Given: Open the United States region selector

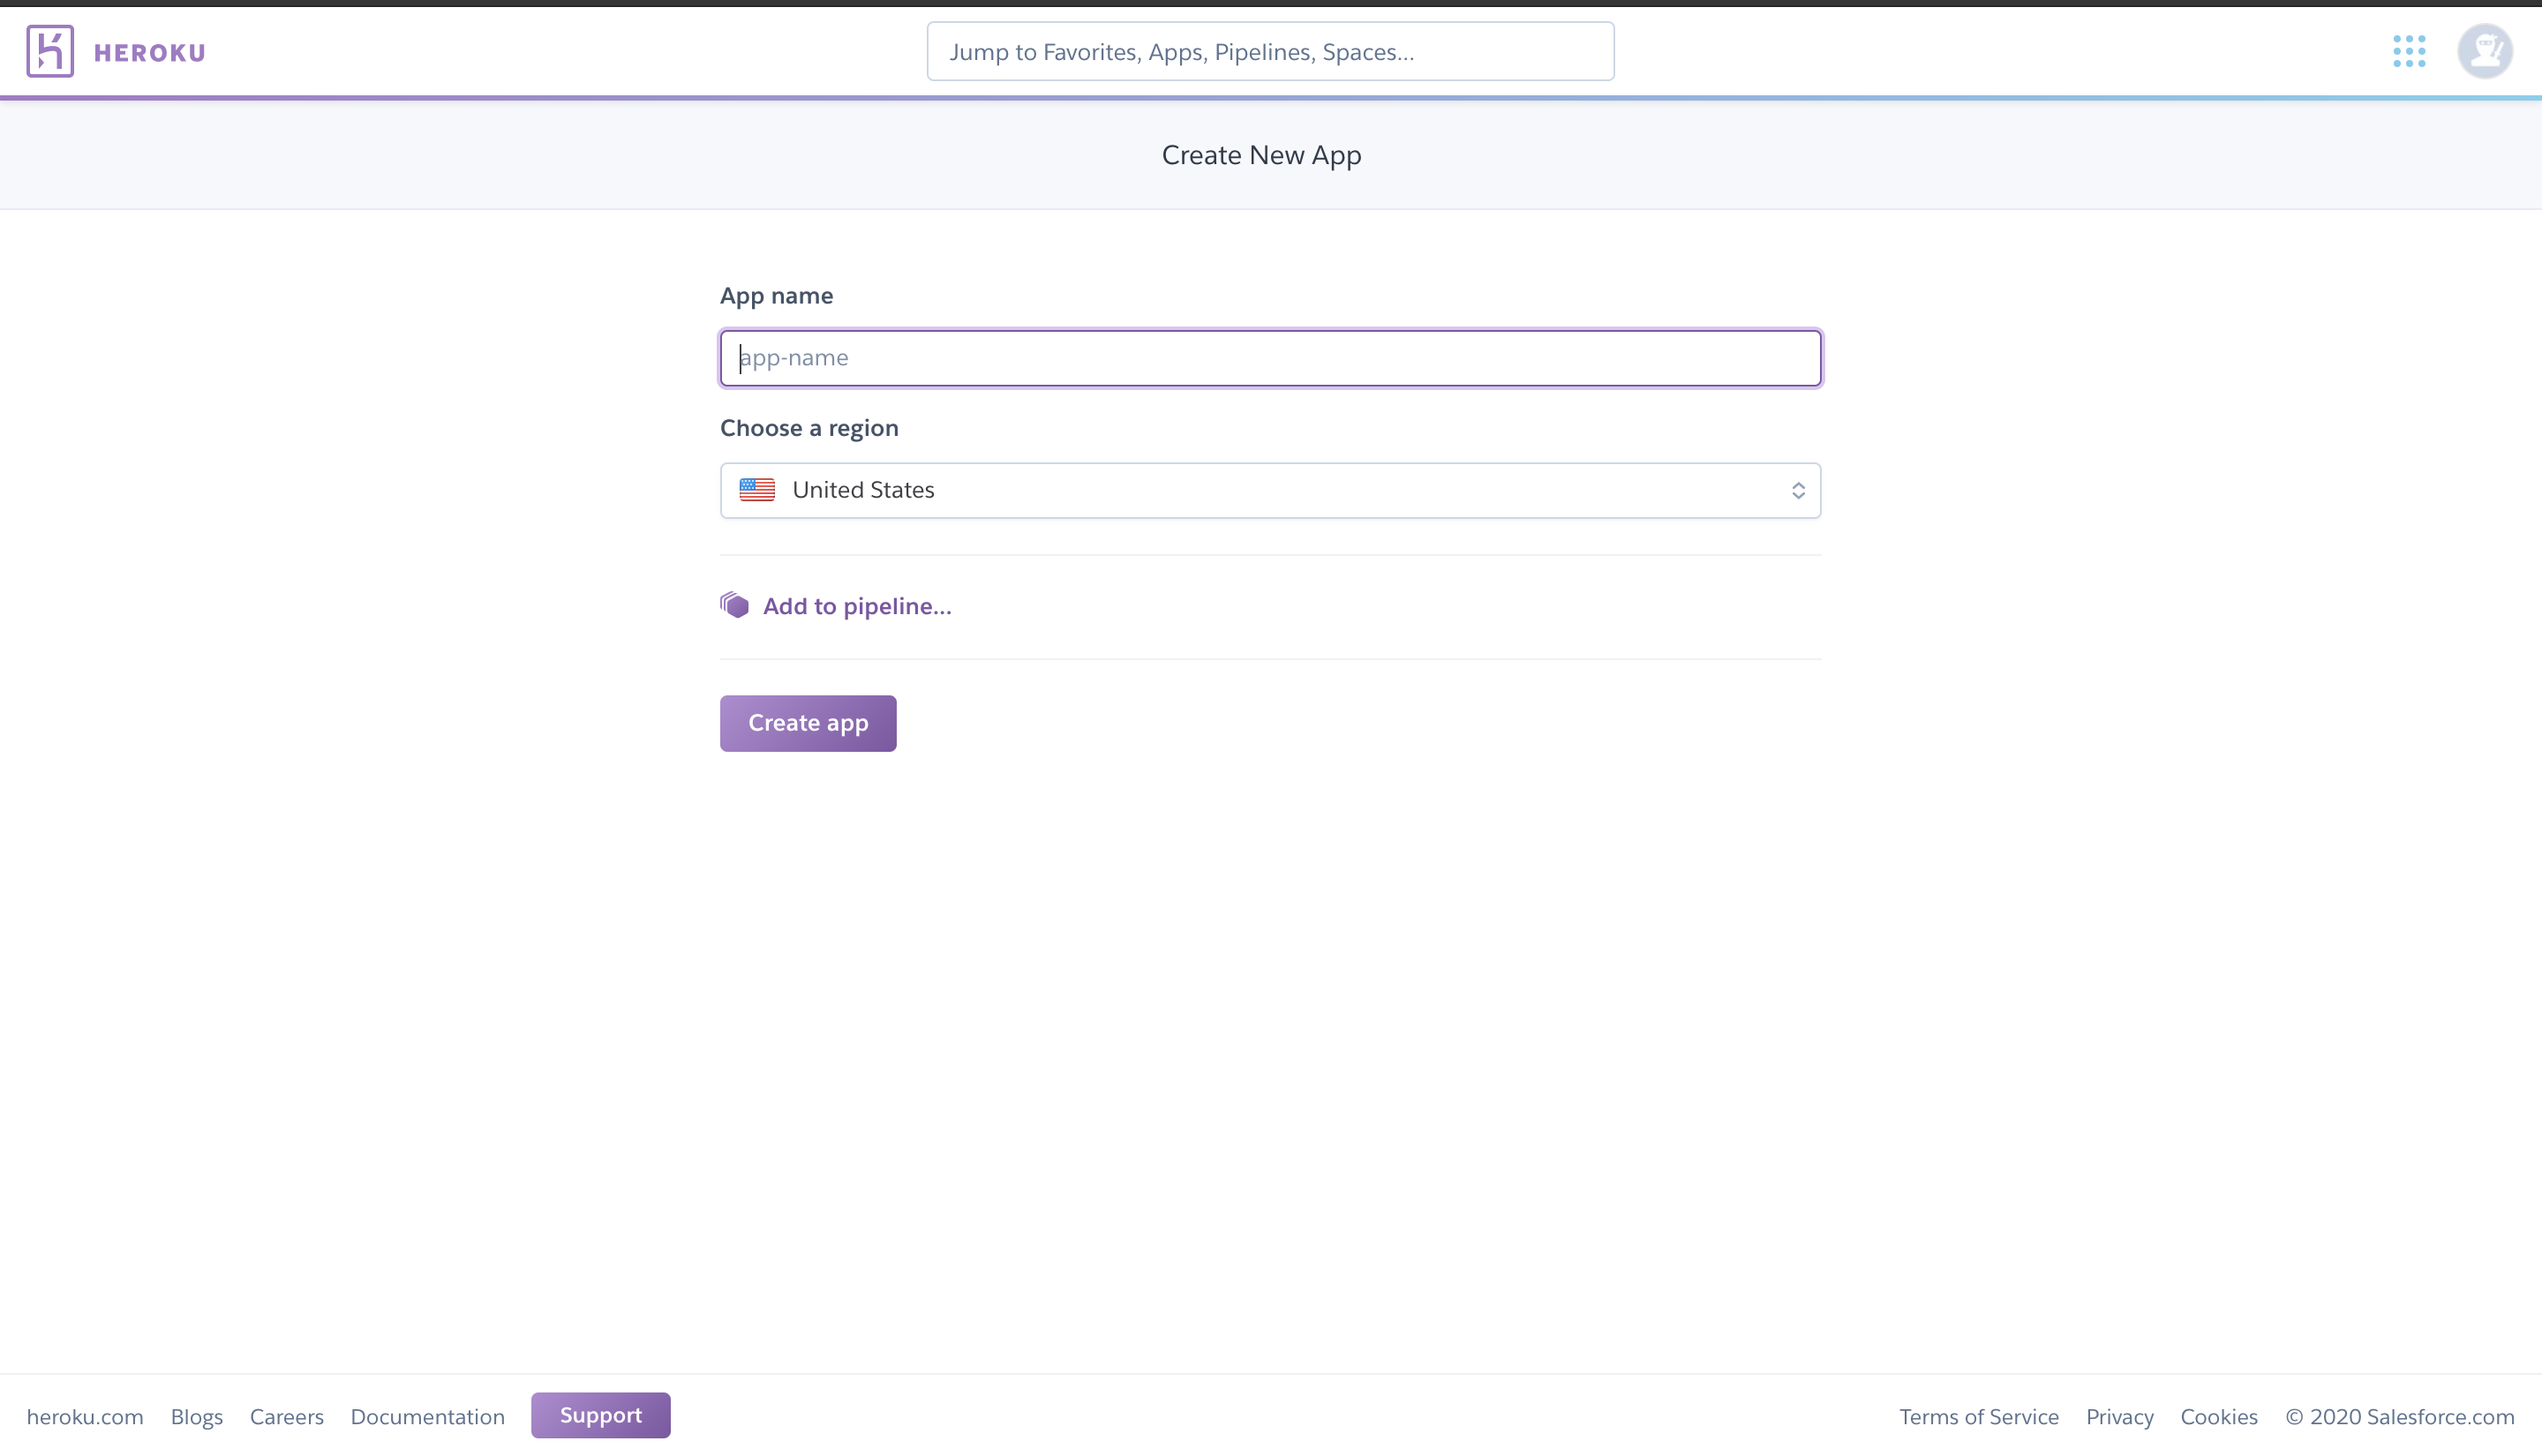Looking at the screenshot, I should tap(1270, 490).
